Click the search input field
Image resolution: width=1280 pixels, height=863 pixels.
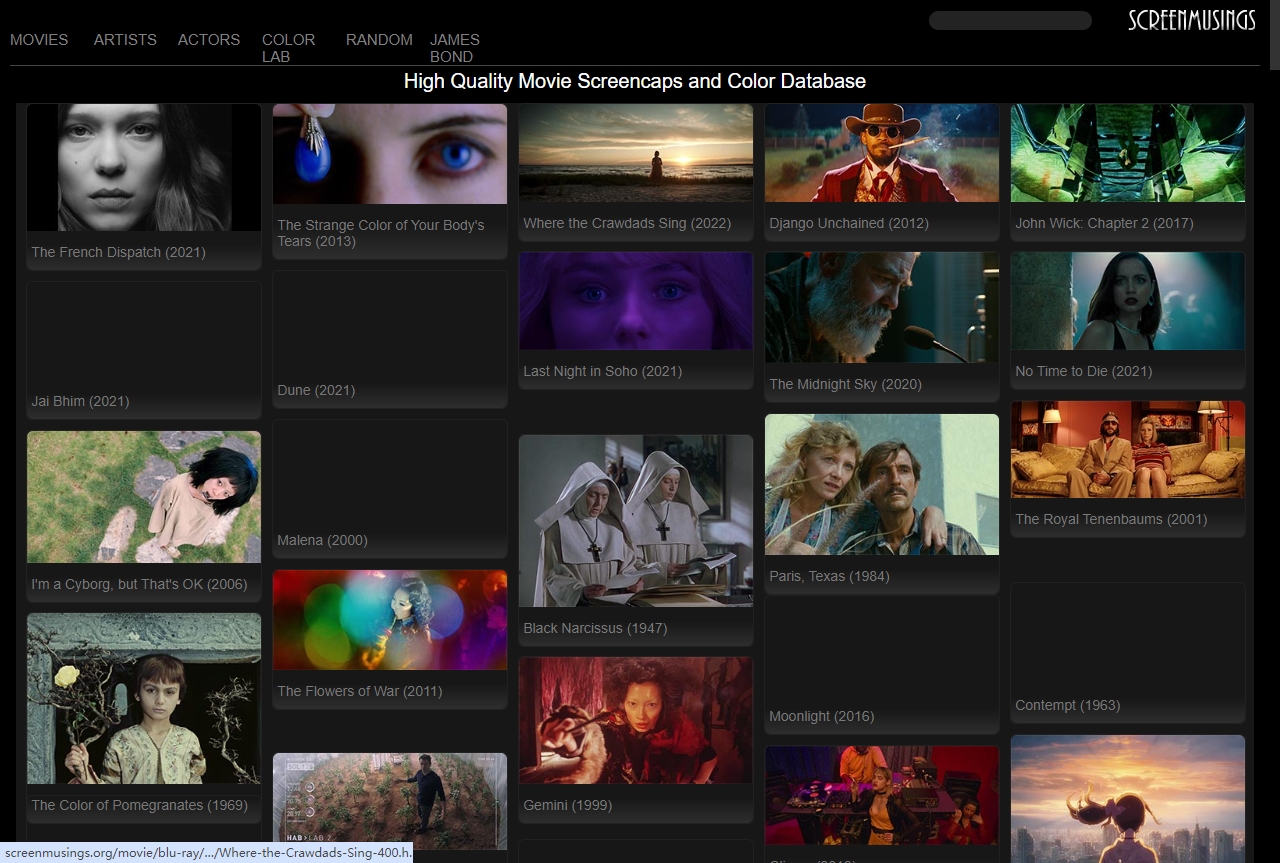[1010, 21]
